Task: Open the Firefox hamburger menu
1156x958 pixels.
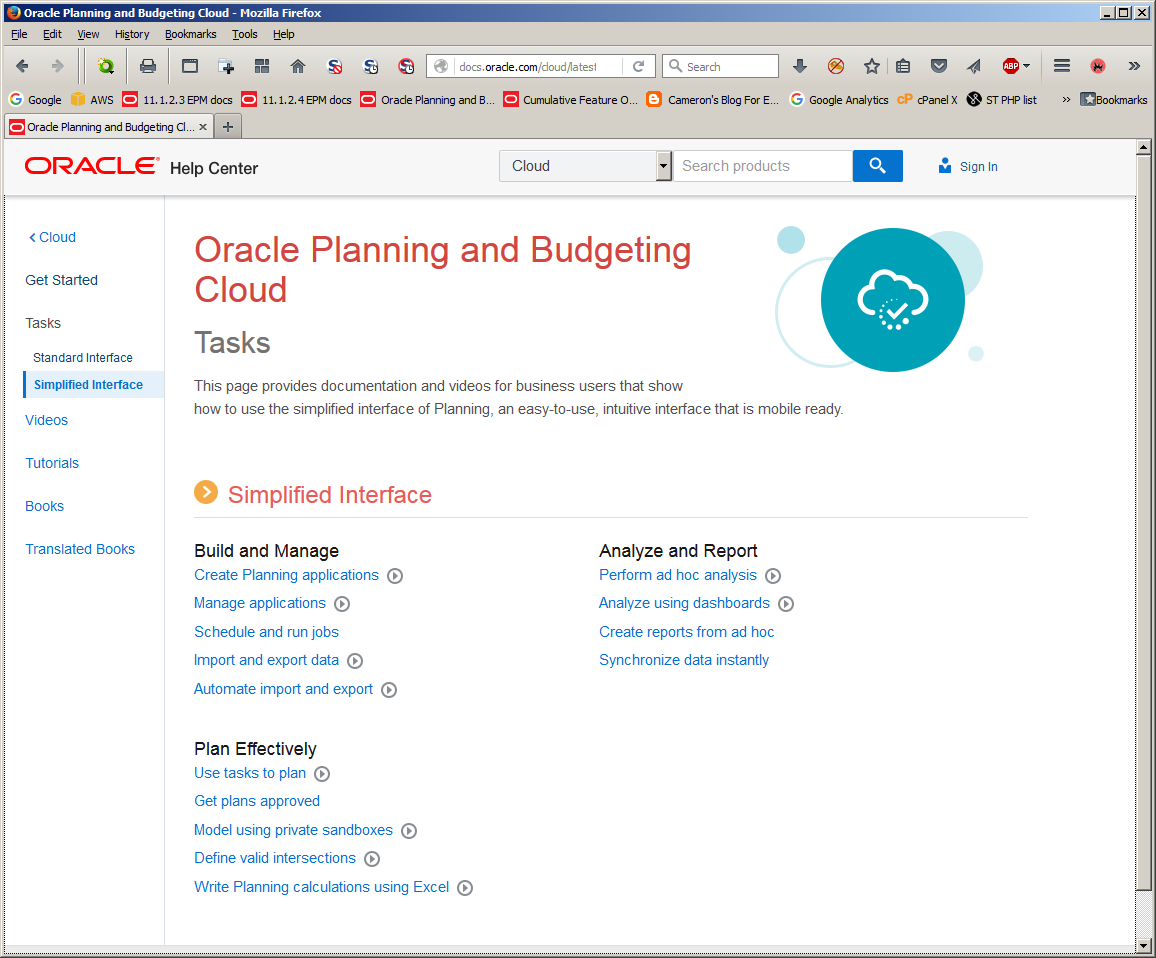Action: [x=1062, y=66]
